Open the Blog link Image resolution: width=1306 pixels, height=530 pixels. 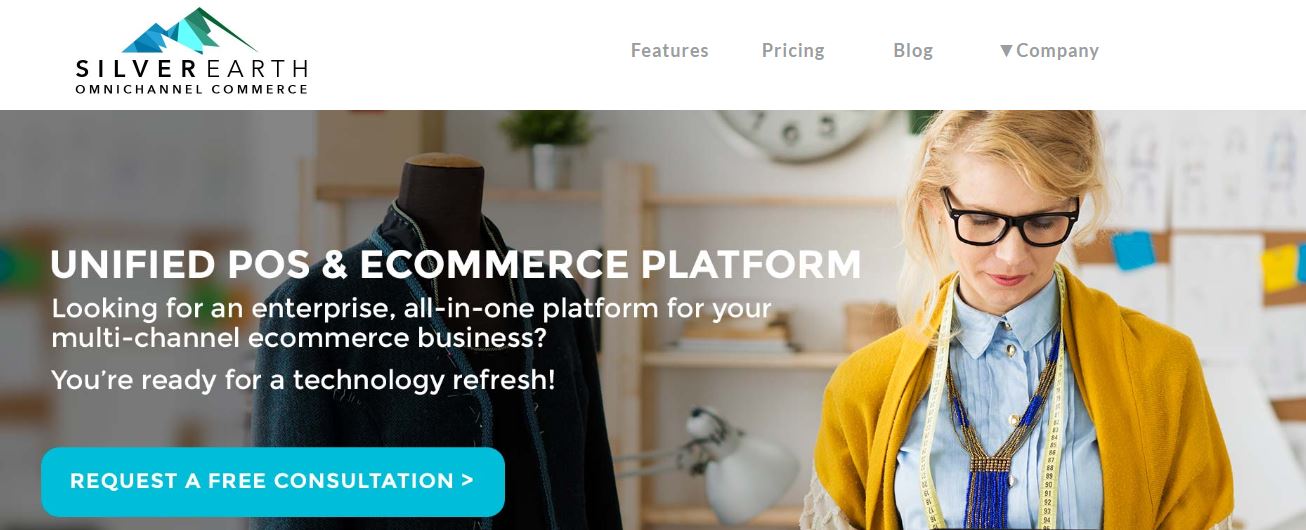tap(913, 50)
